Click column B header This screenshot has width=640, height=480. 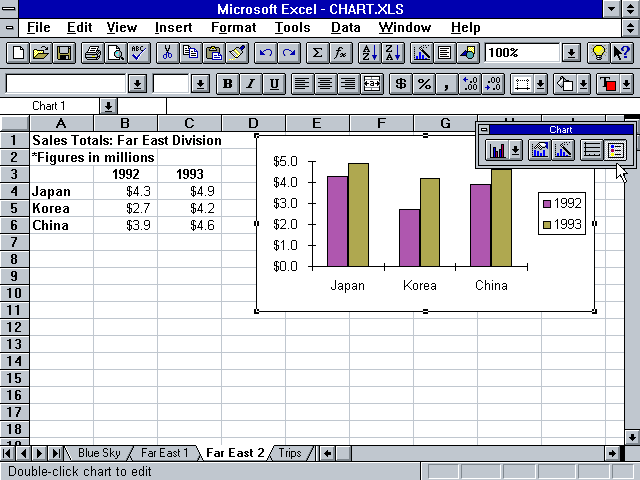click(x=125, y=123)
